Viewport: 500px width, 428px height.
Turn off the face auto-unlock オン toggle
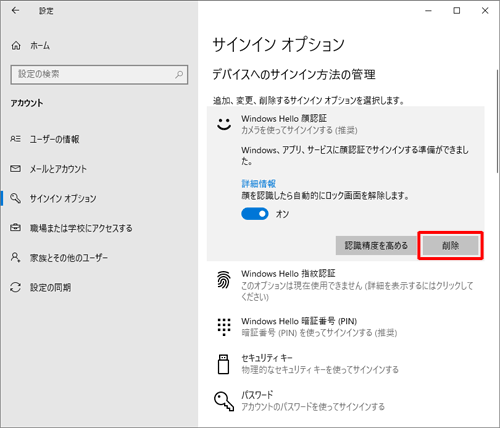coord(255,214)
